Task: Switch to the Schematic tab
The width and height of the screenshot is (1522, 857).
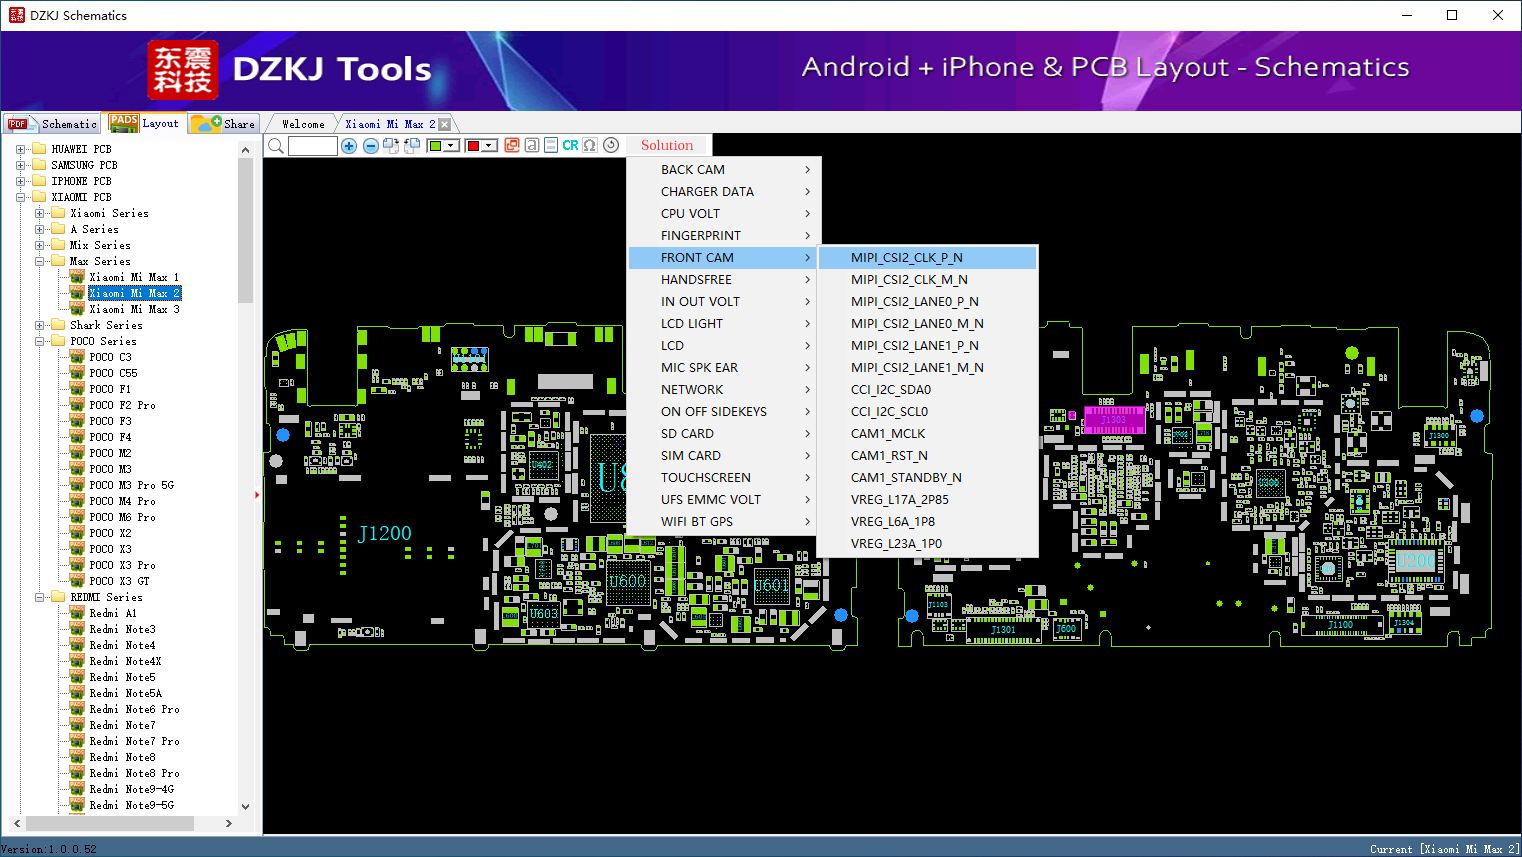Action: [53, 124]
